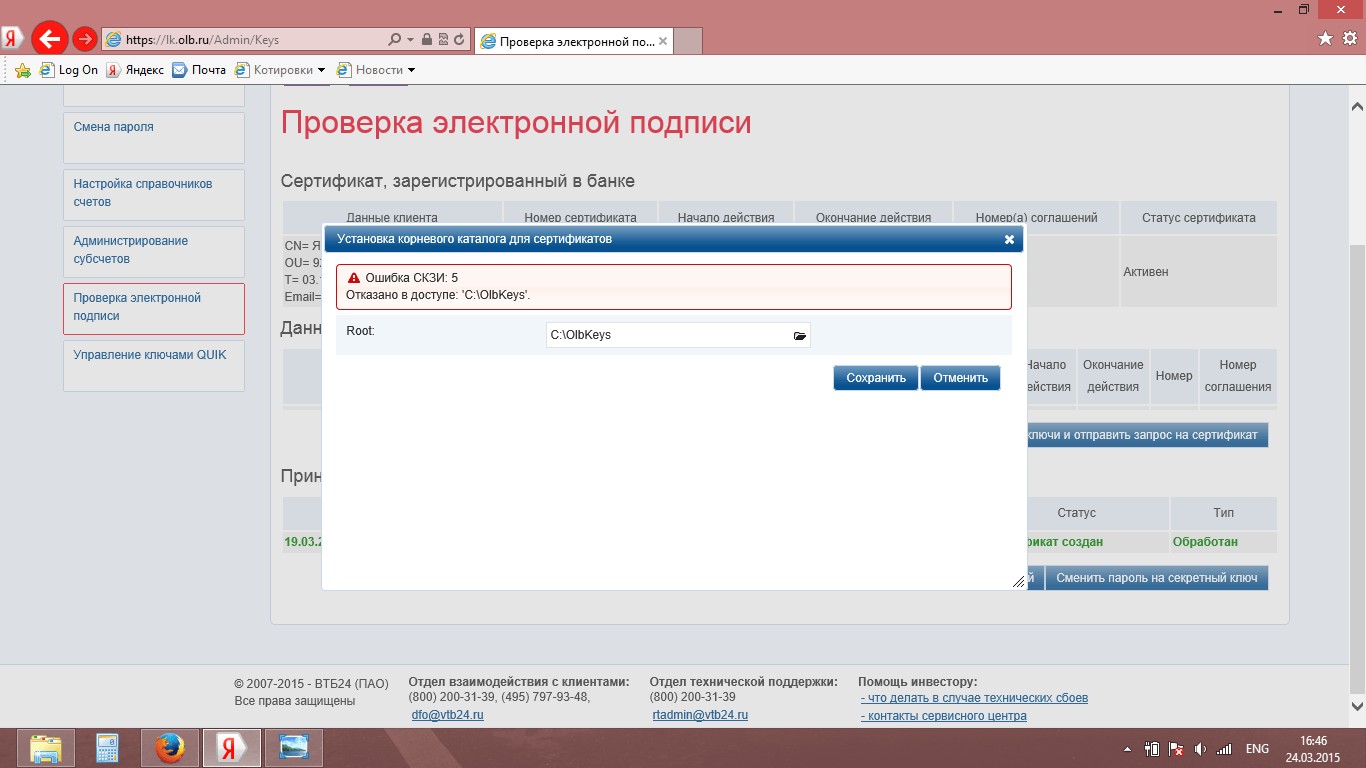Image resolution: width=1366 pixels, height=768 pixels.
Task: Click the rtadmin@vtb24.ru email link
Action: click(x=700, y=715)
